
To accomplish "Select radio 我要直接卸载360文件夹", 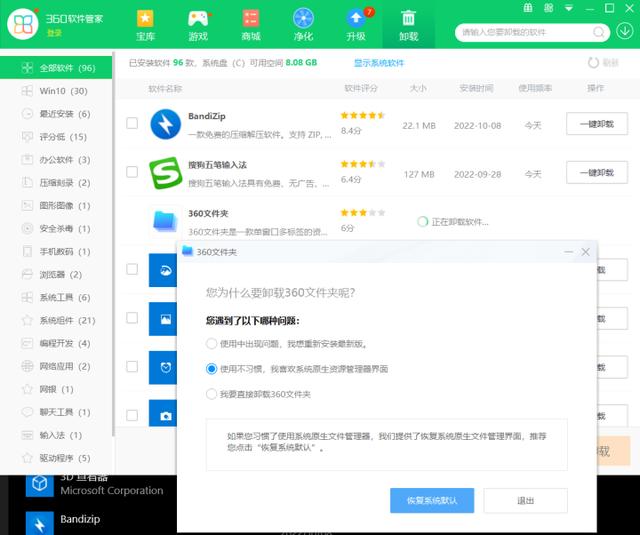I will pyautogui.click(x=211, y=394).
